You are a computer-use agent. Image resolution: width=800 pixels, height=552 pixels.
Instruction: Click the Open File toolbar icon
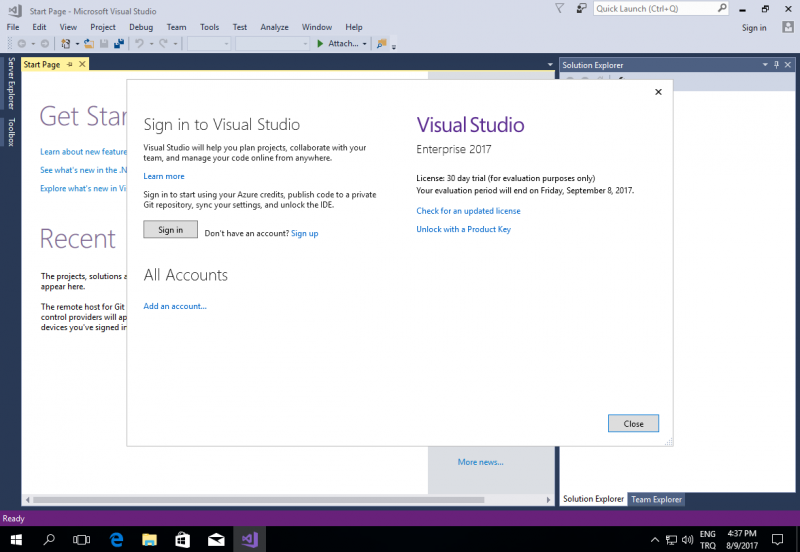click(x=89, y=44)
